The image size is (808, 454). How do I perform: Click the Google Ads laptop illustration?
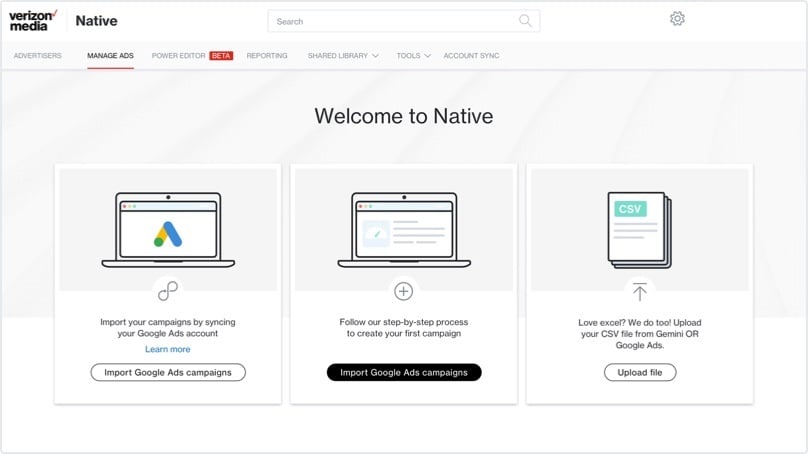168,230
